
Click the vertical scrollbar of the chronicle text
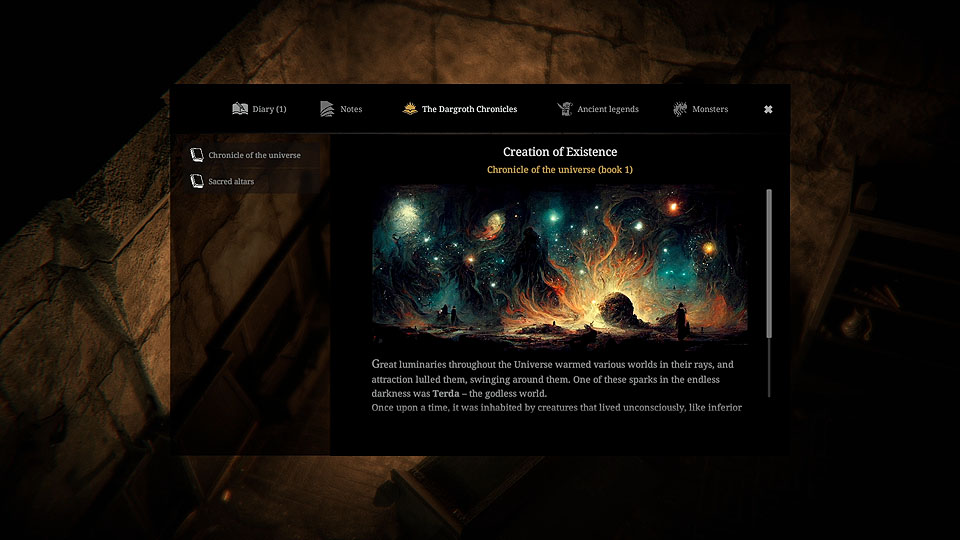(x=769, y=262)
